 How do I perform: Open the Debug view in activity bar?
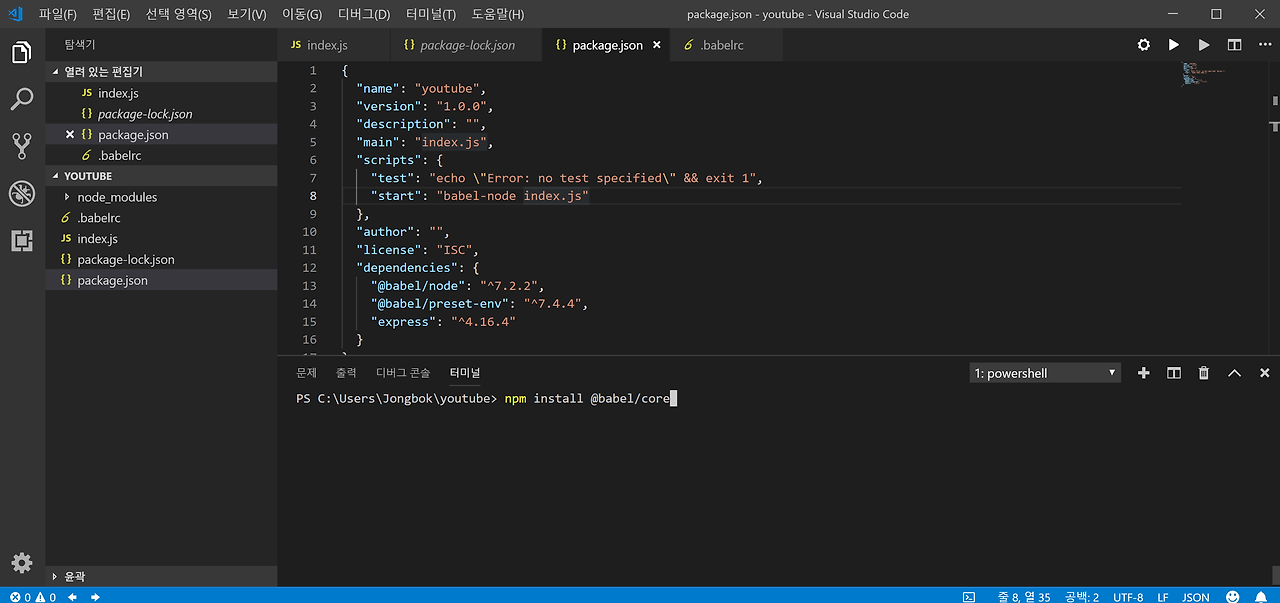tap(22, 193)
